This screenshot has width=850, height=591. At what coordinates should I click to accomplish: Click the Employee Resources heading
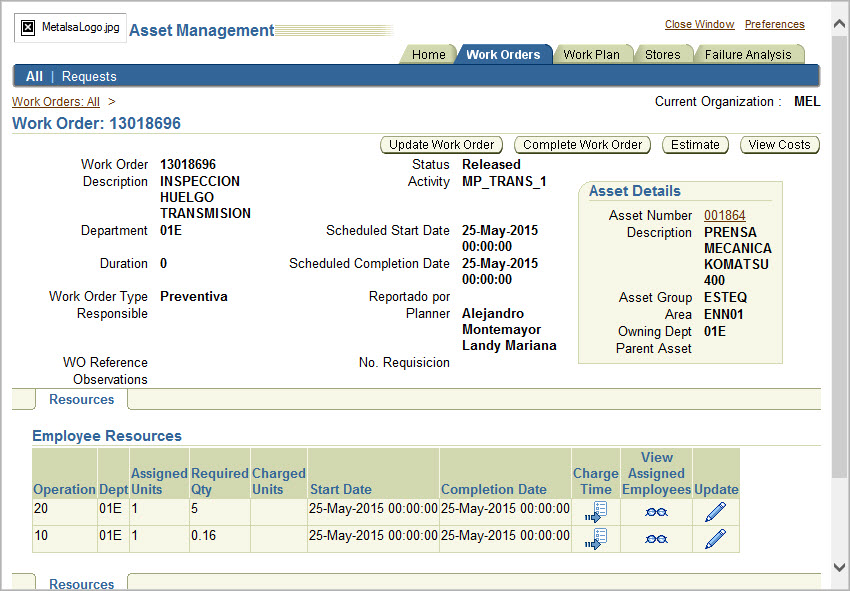pyautogui.click(x=107, y=436)
